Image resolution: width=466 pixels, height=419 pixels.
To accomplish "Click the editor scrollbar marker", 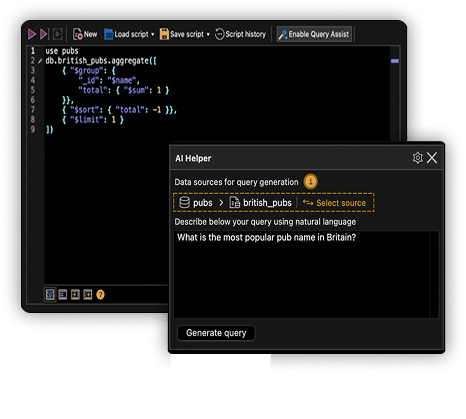I will click(395, 61).
